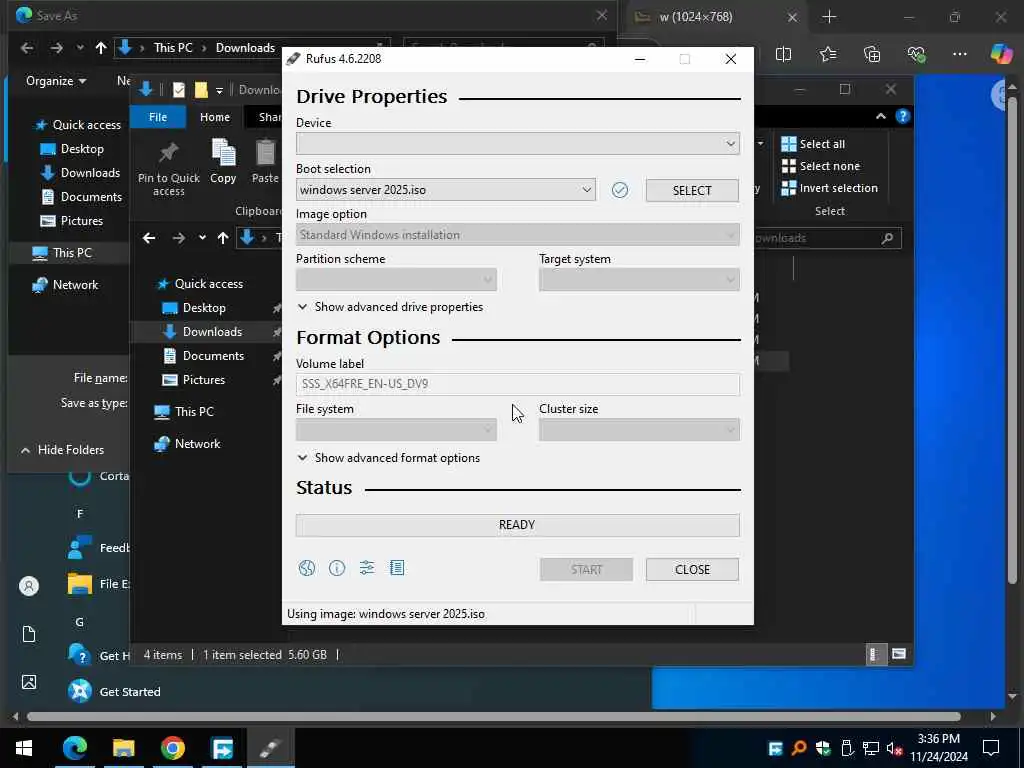Open the Device dropdown in Rufus
This screenshot has height=768, width=1024.
click(518, 144)
